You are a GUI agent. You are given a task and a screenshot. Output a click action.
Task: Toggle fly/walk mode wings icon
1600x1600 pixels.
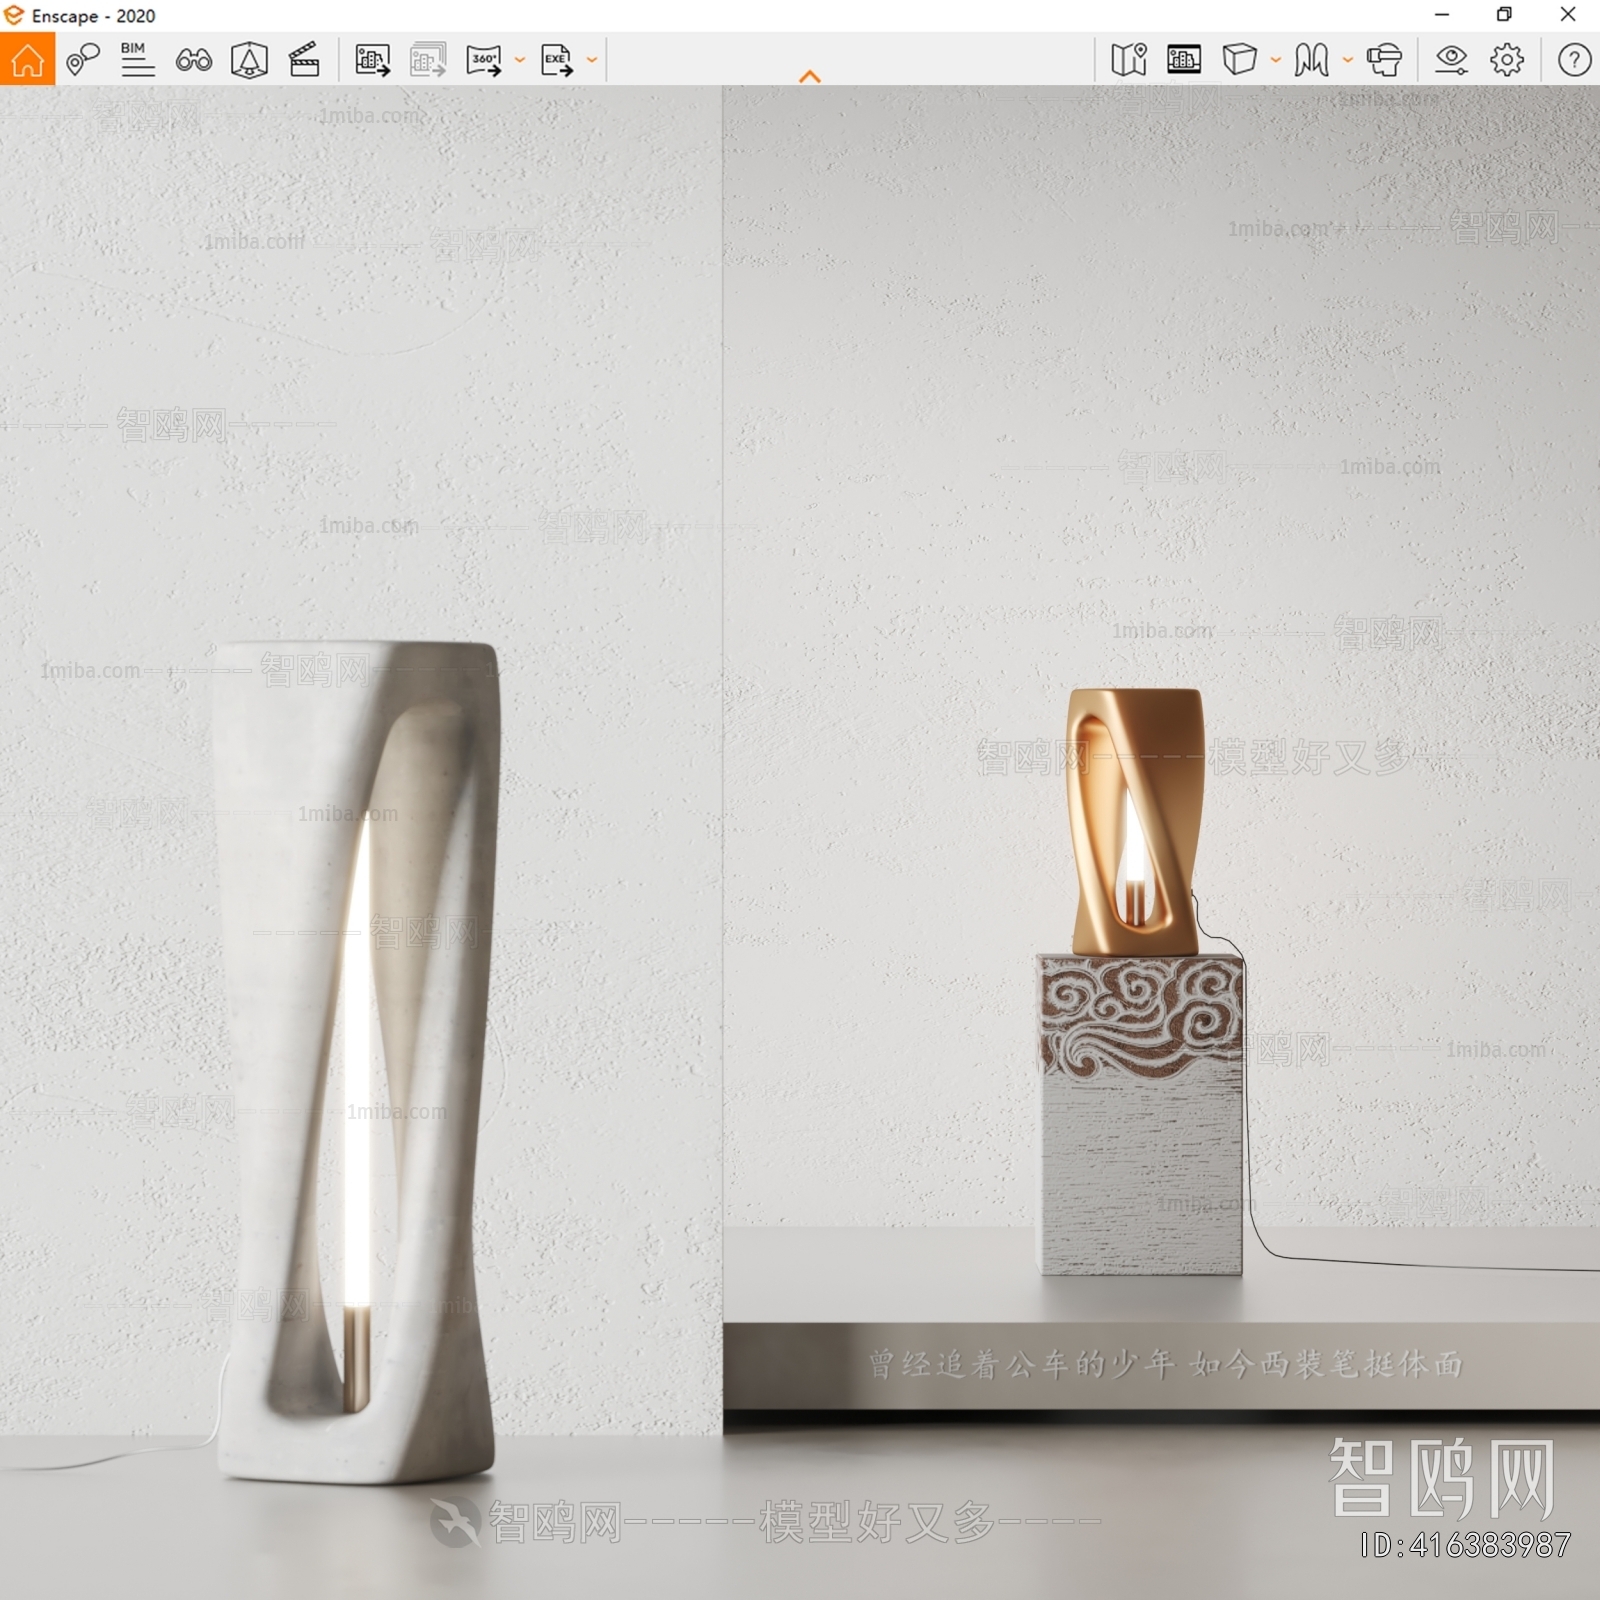[x=1311, y=60]
